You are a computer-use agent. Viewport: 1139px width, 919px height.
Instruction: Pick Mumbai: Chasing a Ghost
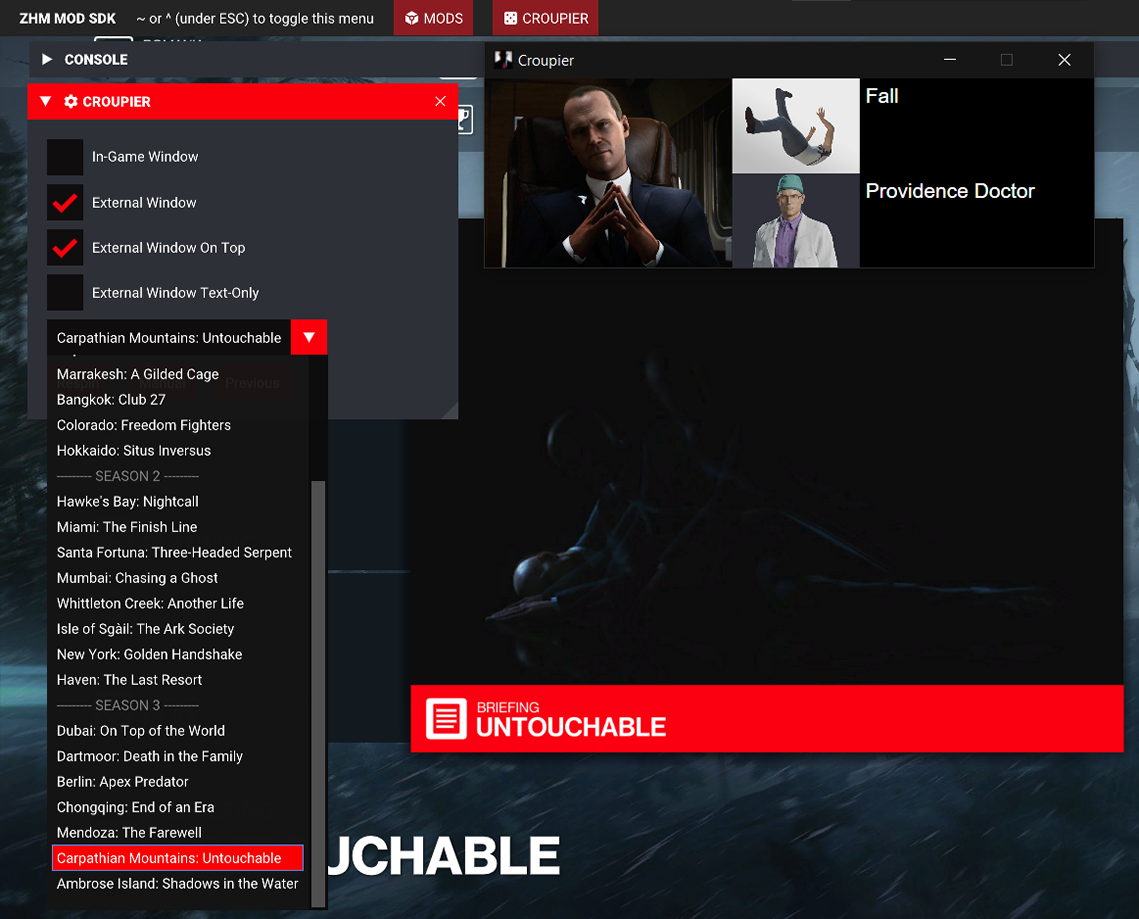point(137,578)
